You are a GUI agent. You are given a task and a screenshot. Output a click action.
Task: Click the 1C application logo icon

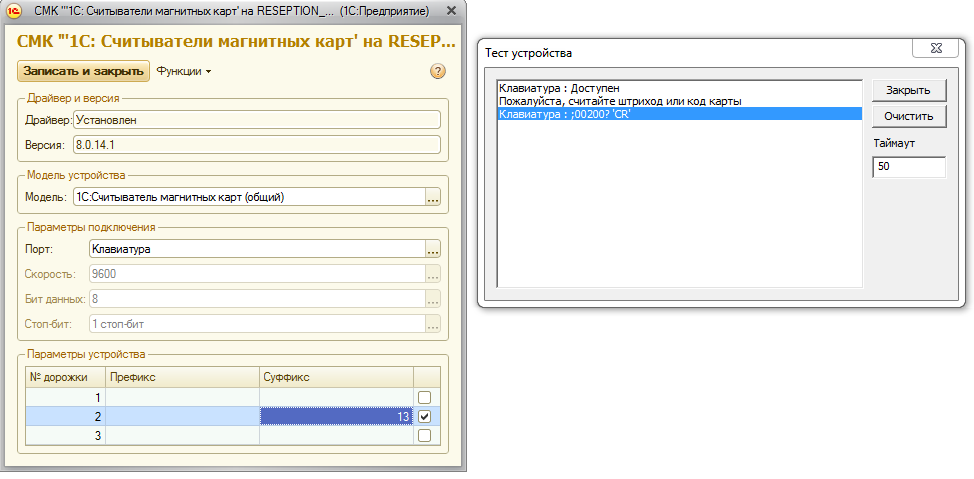pos(14,11)
